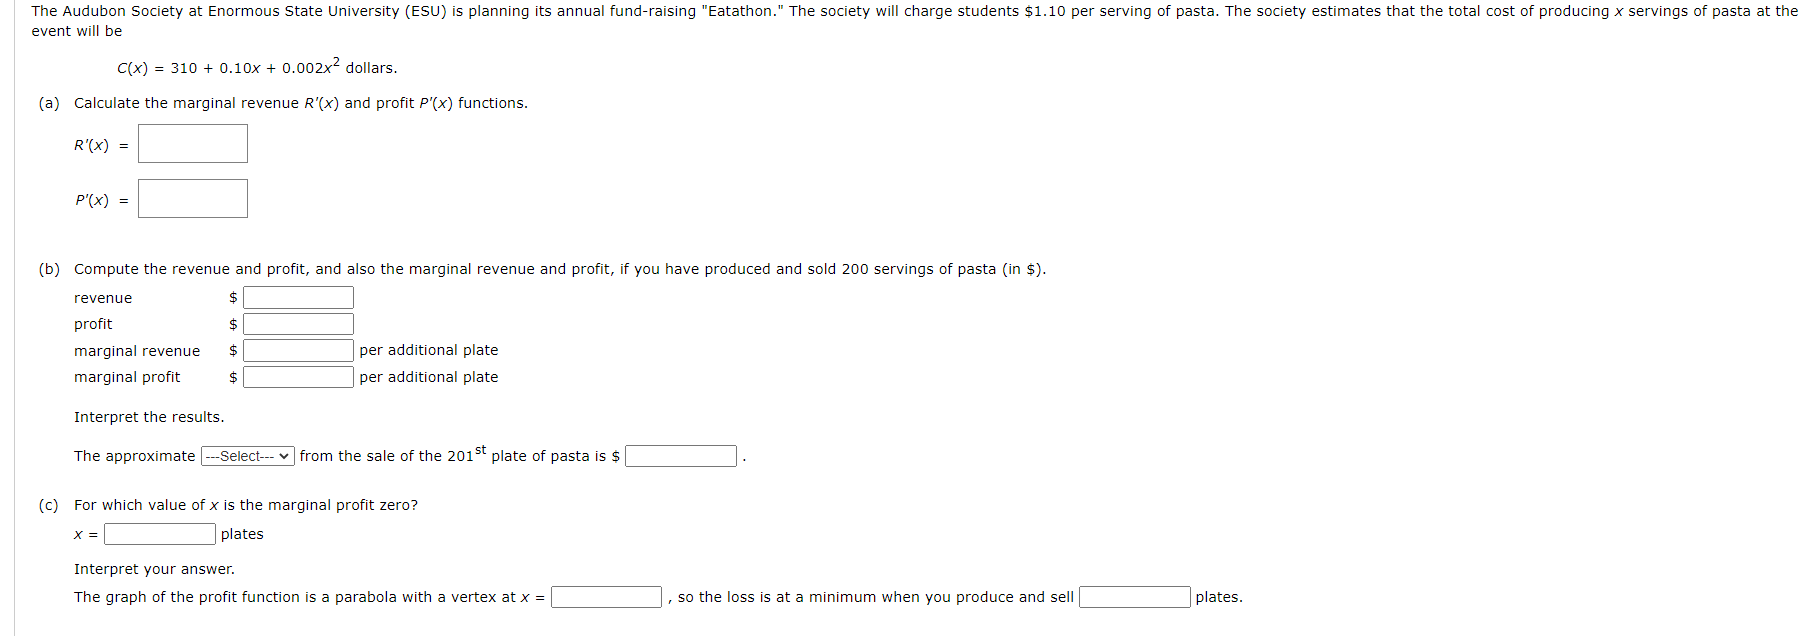Viewport: 1800px width, 636px height.
Task: Click the parabola vertex x input field
Action: coord(605,597)
